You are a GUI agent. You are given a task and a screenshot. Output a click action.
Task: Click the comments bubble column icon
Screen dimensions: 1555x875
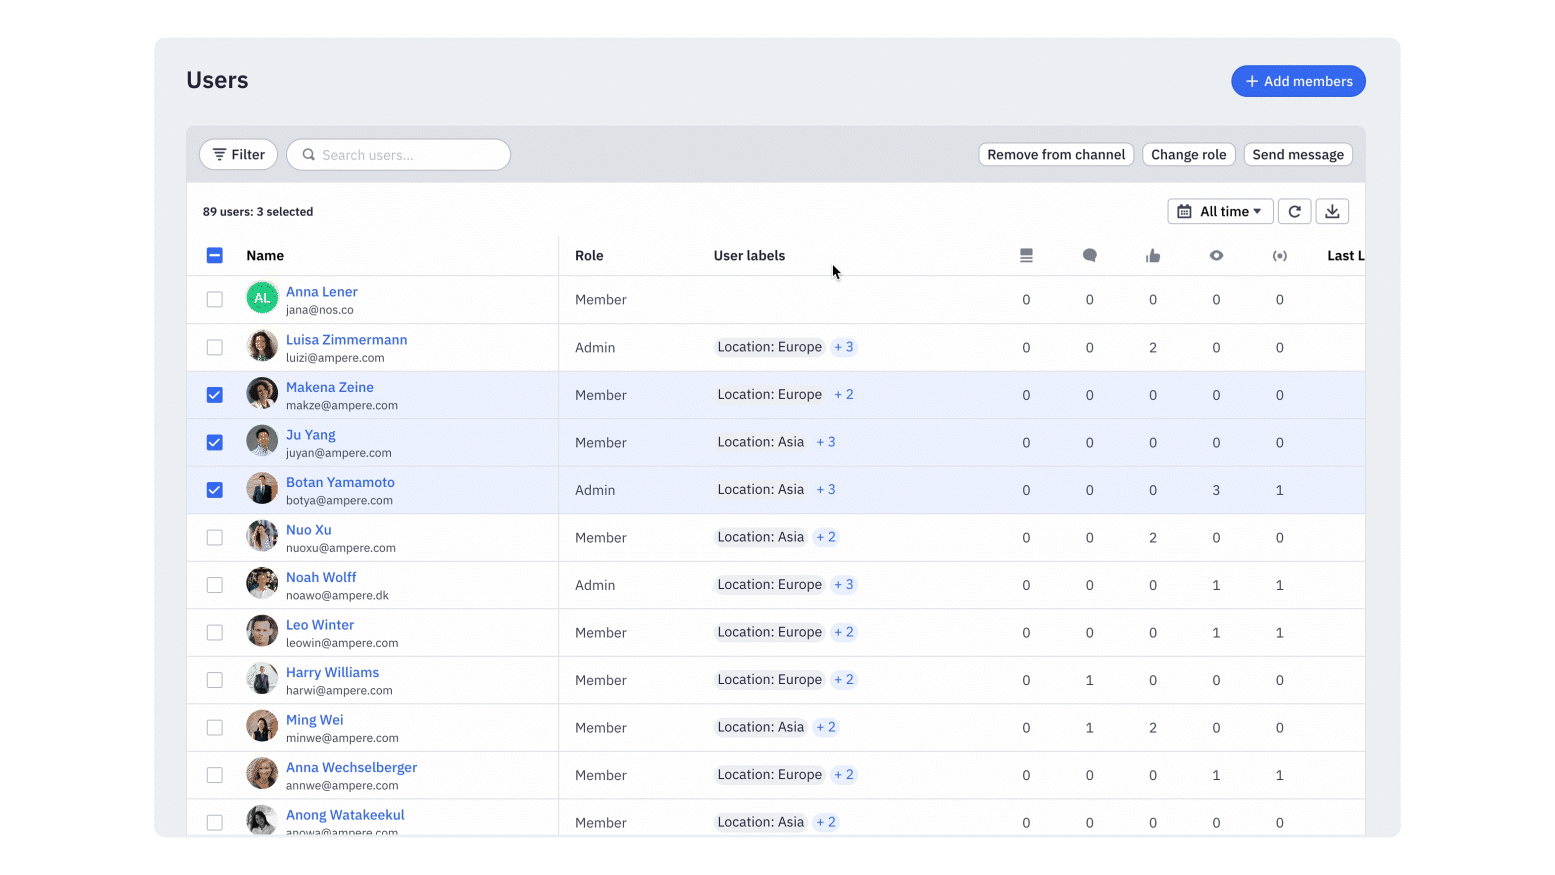[x=1089, y=256]
